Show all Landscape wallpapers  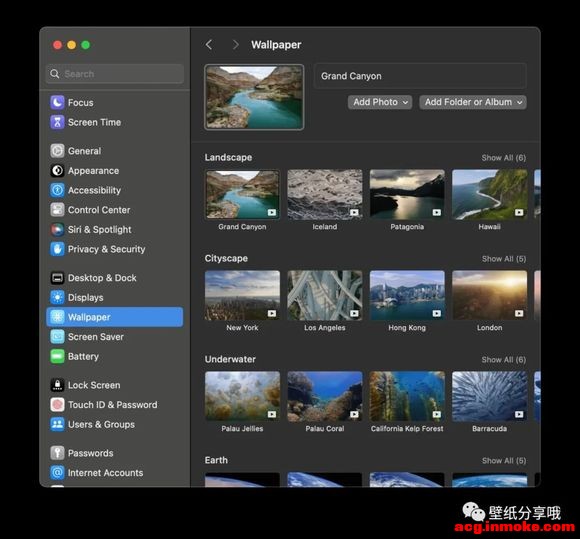click(503, 158)
